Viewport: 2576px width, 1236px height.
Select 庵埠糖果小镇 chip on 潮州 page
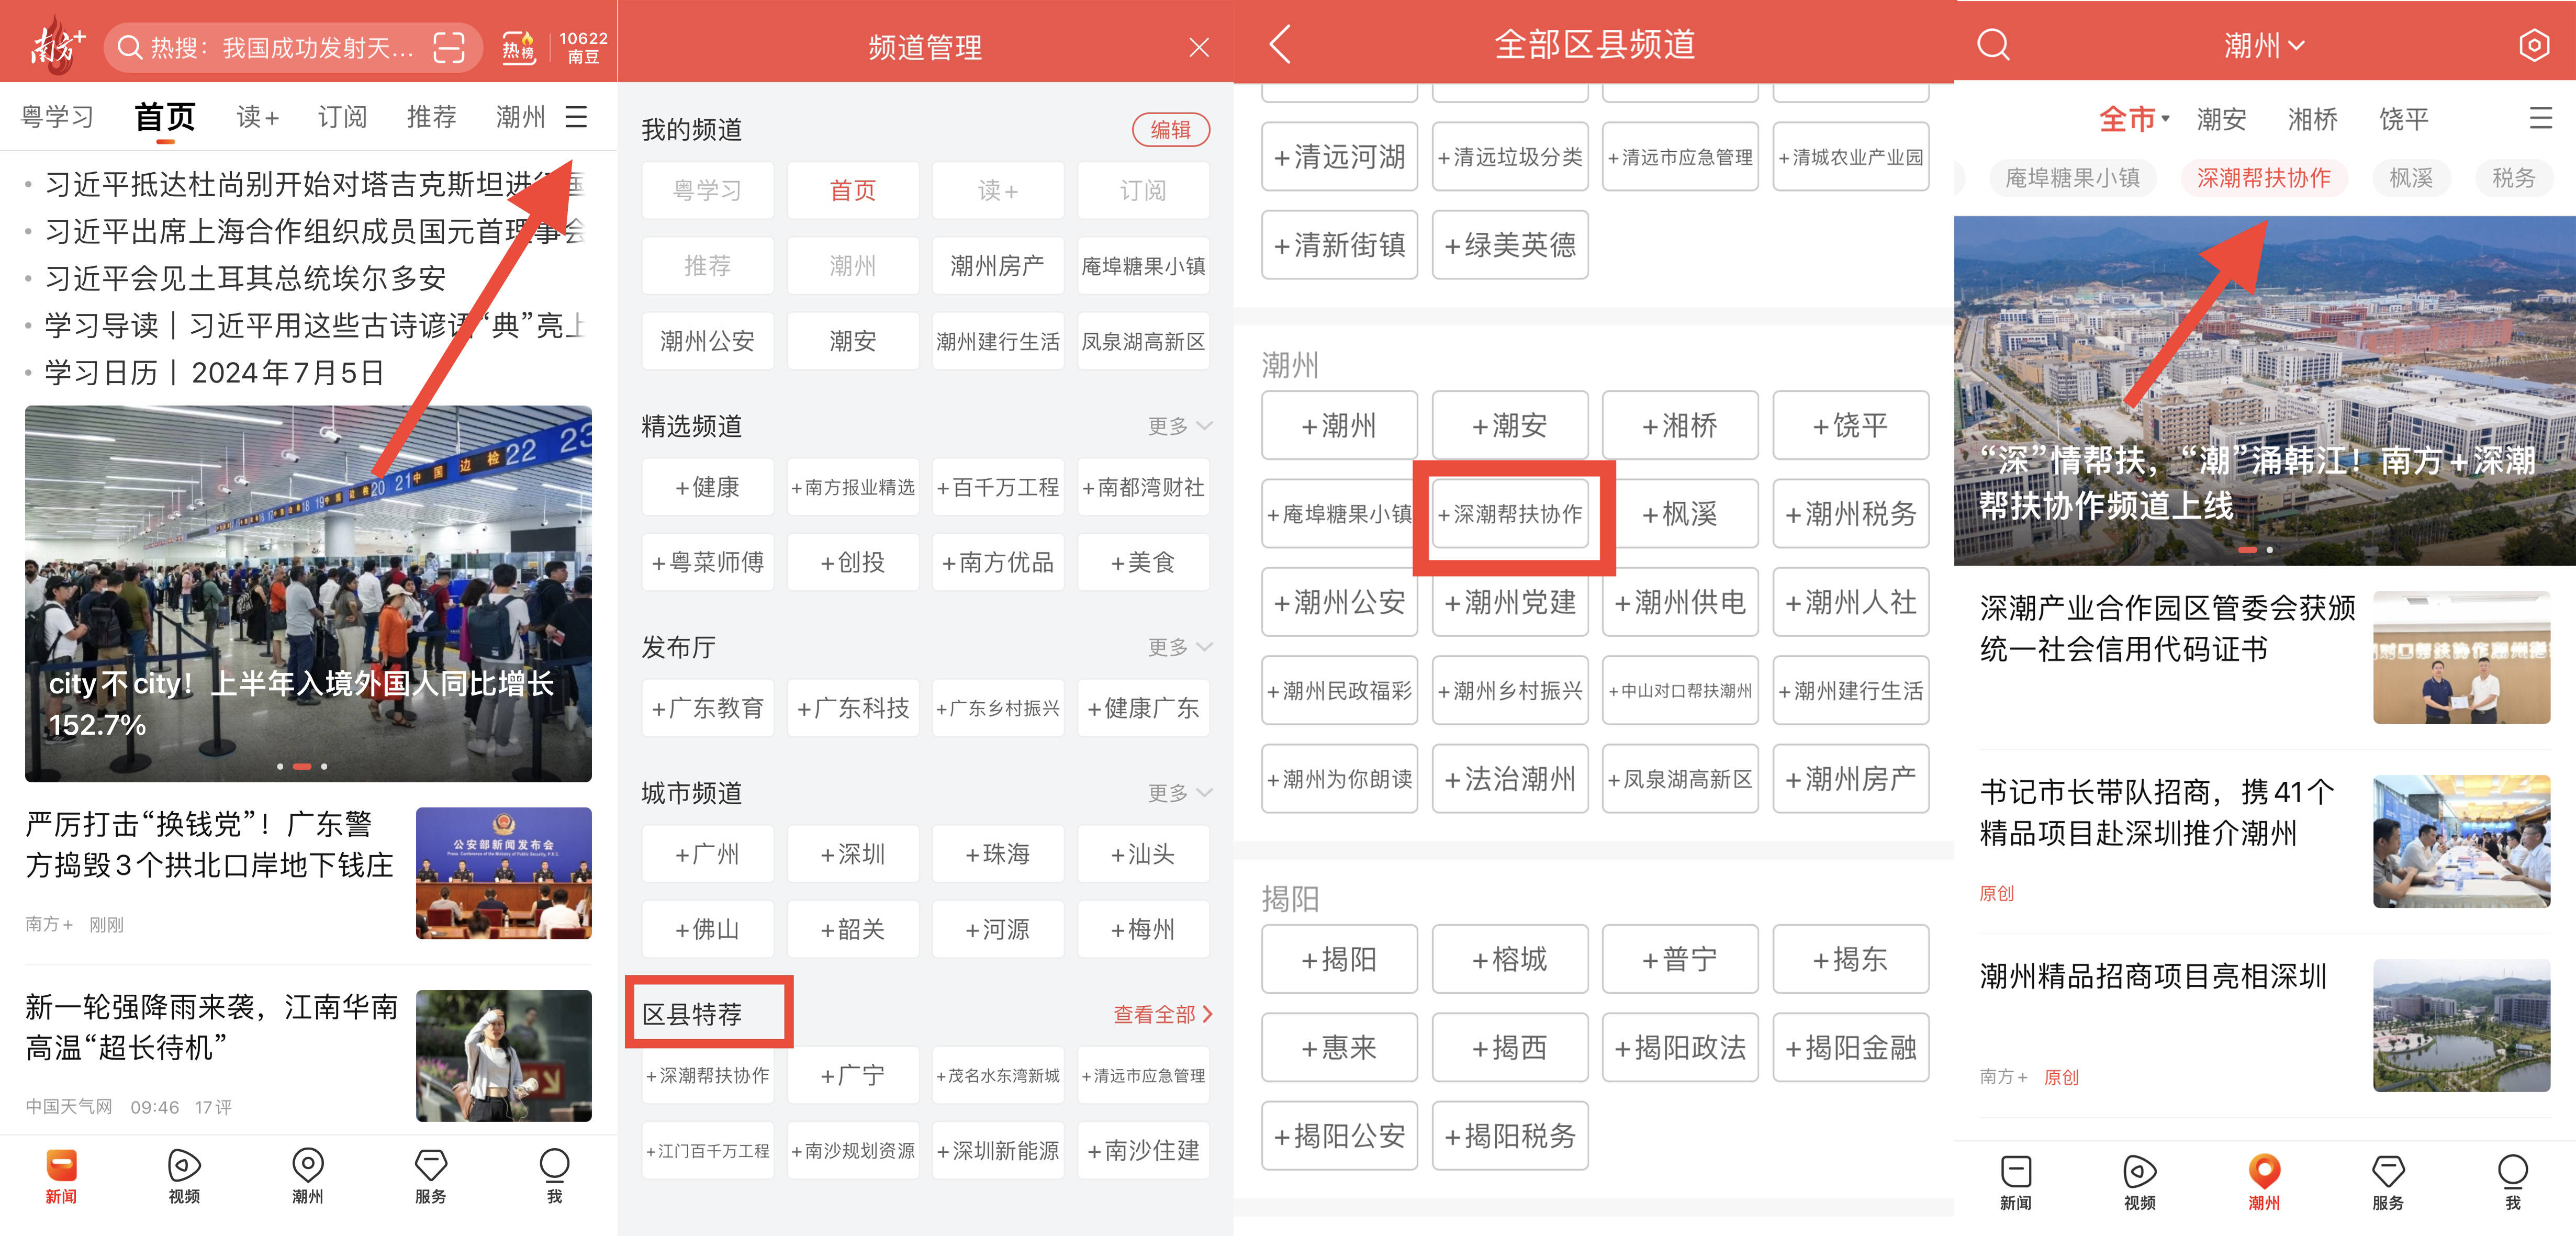(2072, 178)
